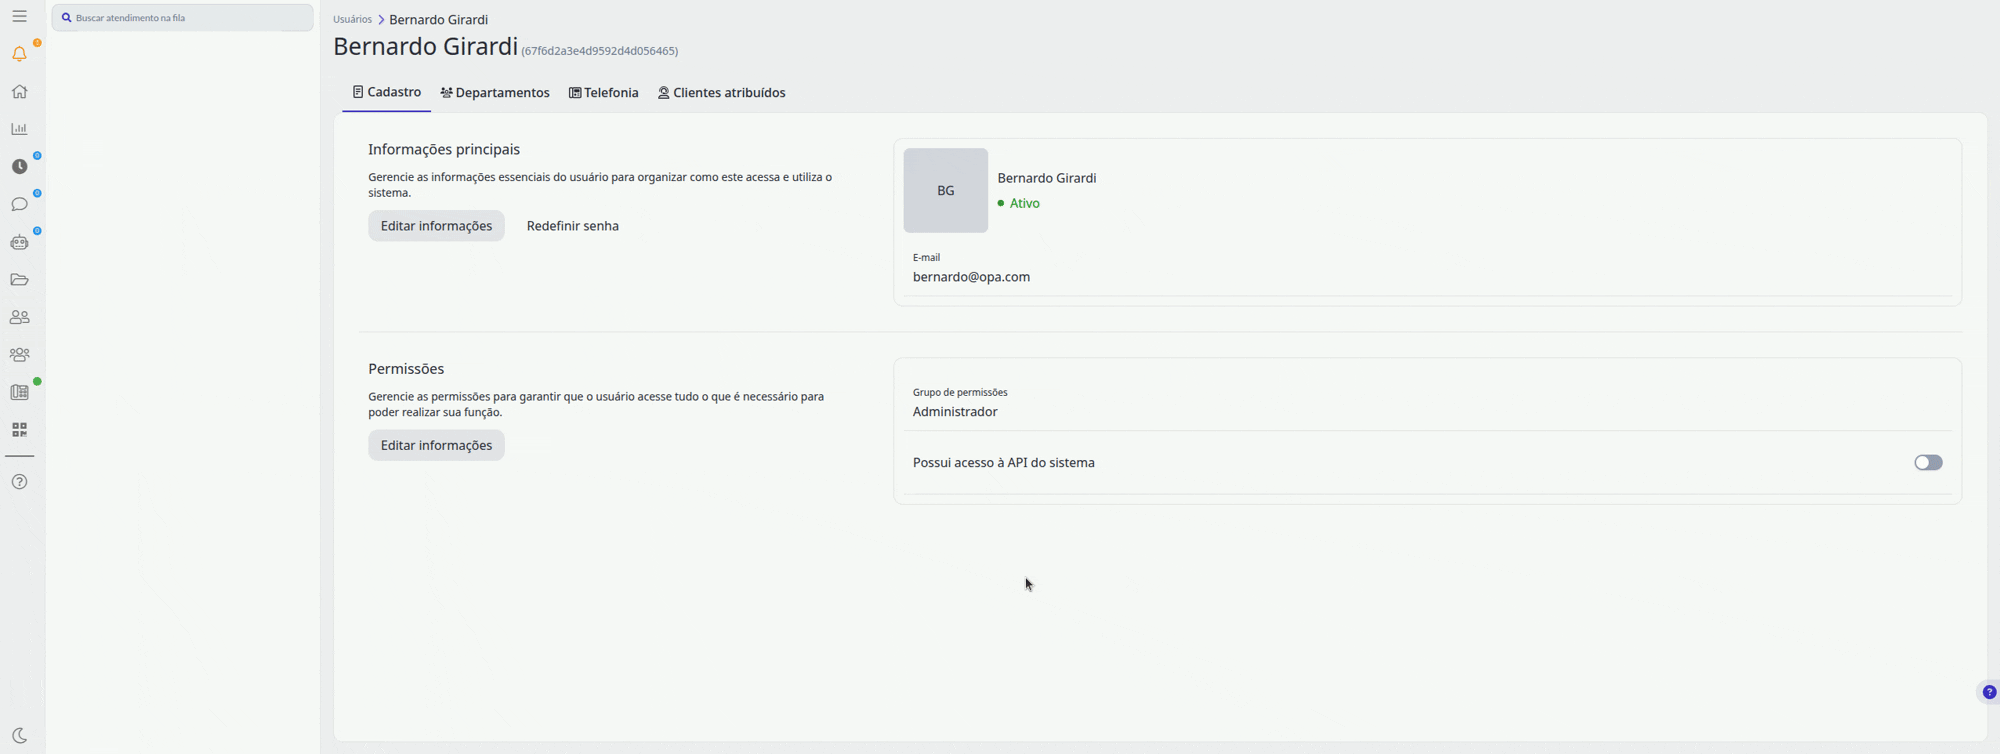Open the folder icon in sidebar
2000x754 pixels.
pos(19,279)
